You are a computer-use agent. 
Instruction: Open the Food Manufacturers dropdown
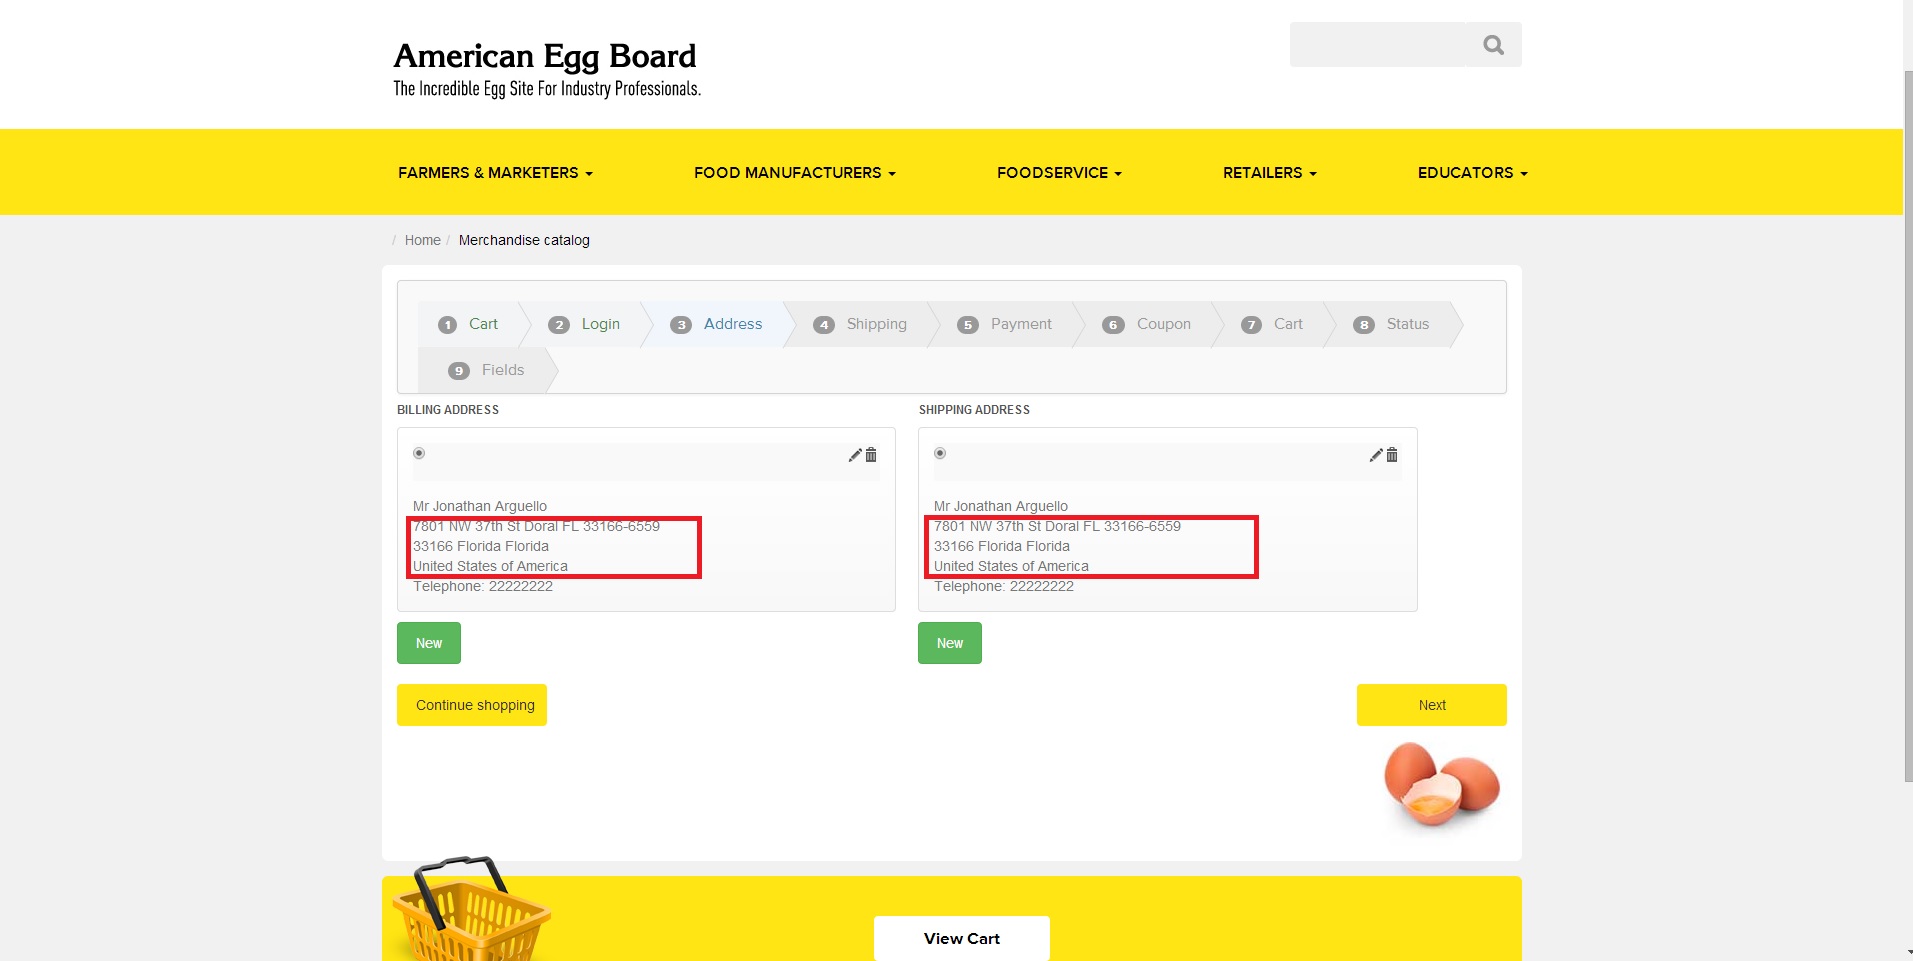(794, 173)
